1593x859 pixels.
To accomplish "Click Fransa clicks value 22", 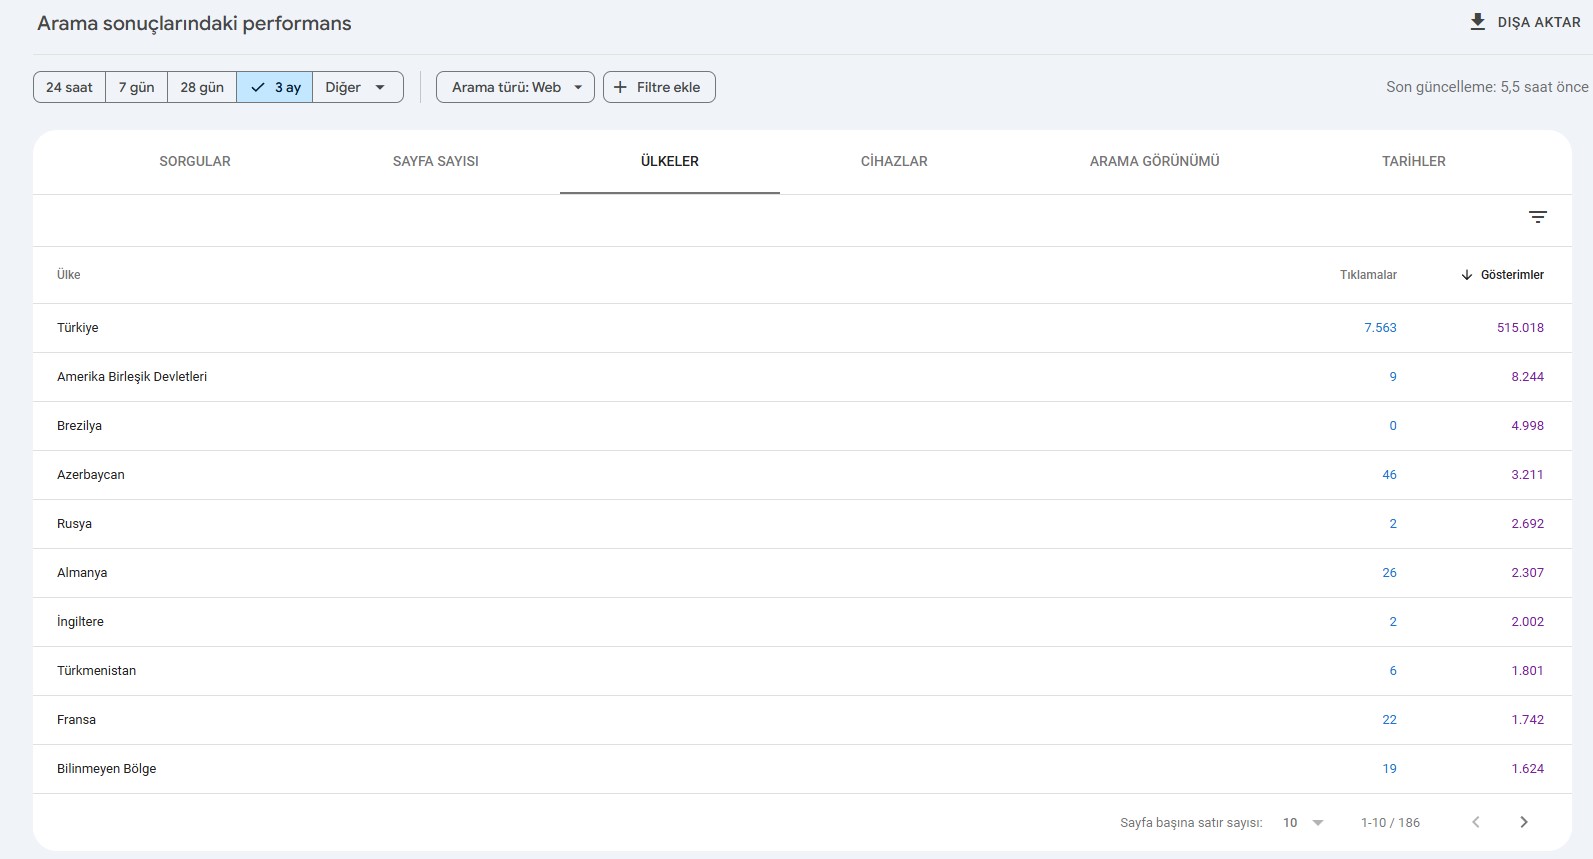I will (x=1389, y=720).
